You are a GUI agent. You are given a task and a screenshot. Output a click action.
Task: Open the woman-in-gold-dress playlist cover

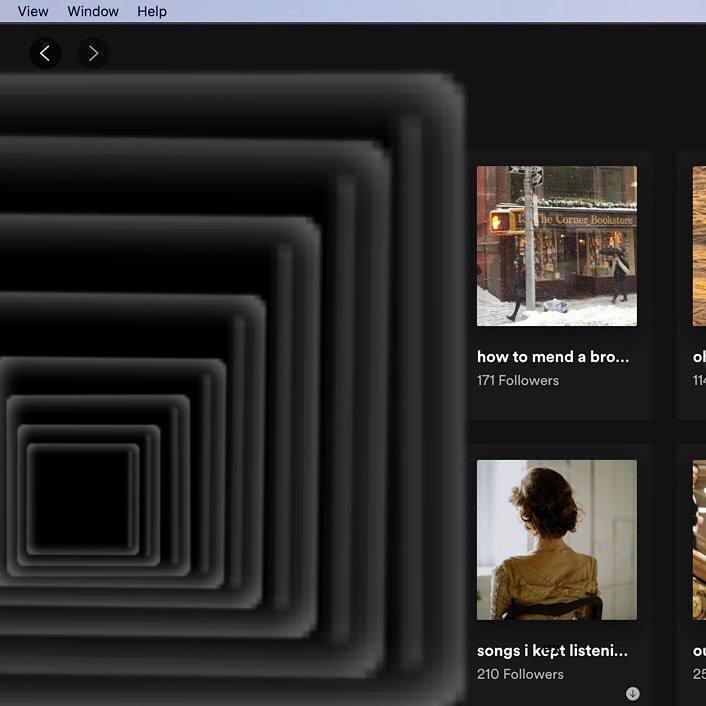[557, 540]
